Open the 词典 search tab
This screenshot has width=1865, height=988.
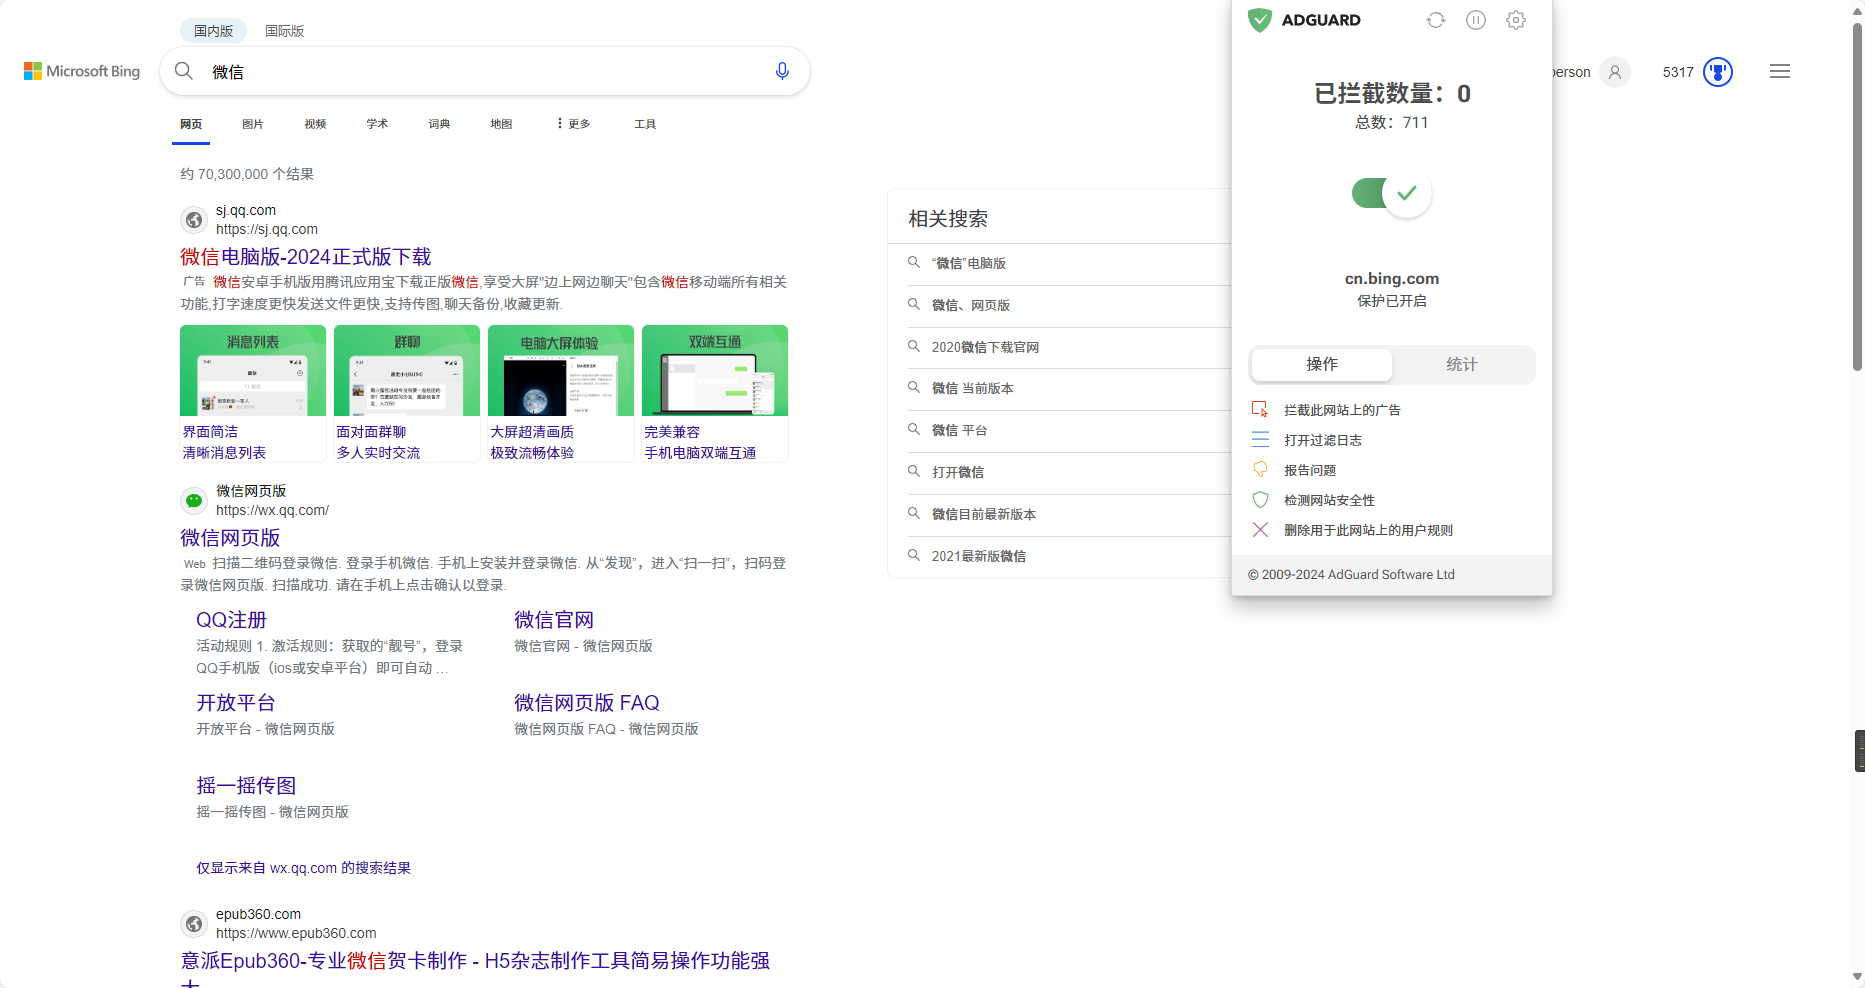pos(439,124)
